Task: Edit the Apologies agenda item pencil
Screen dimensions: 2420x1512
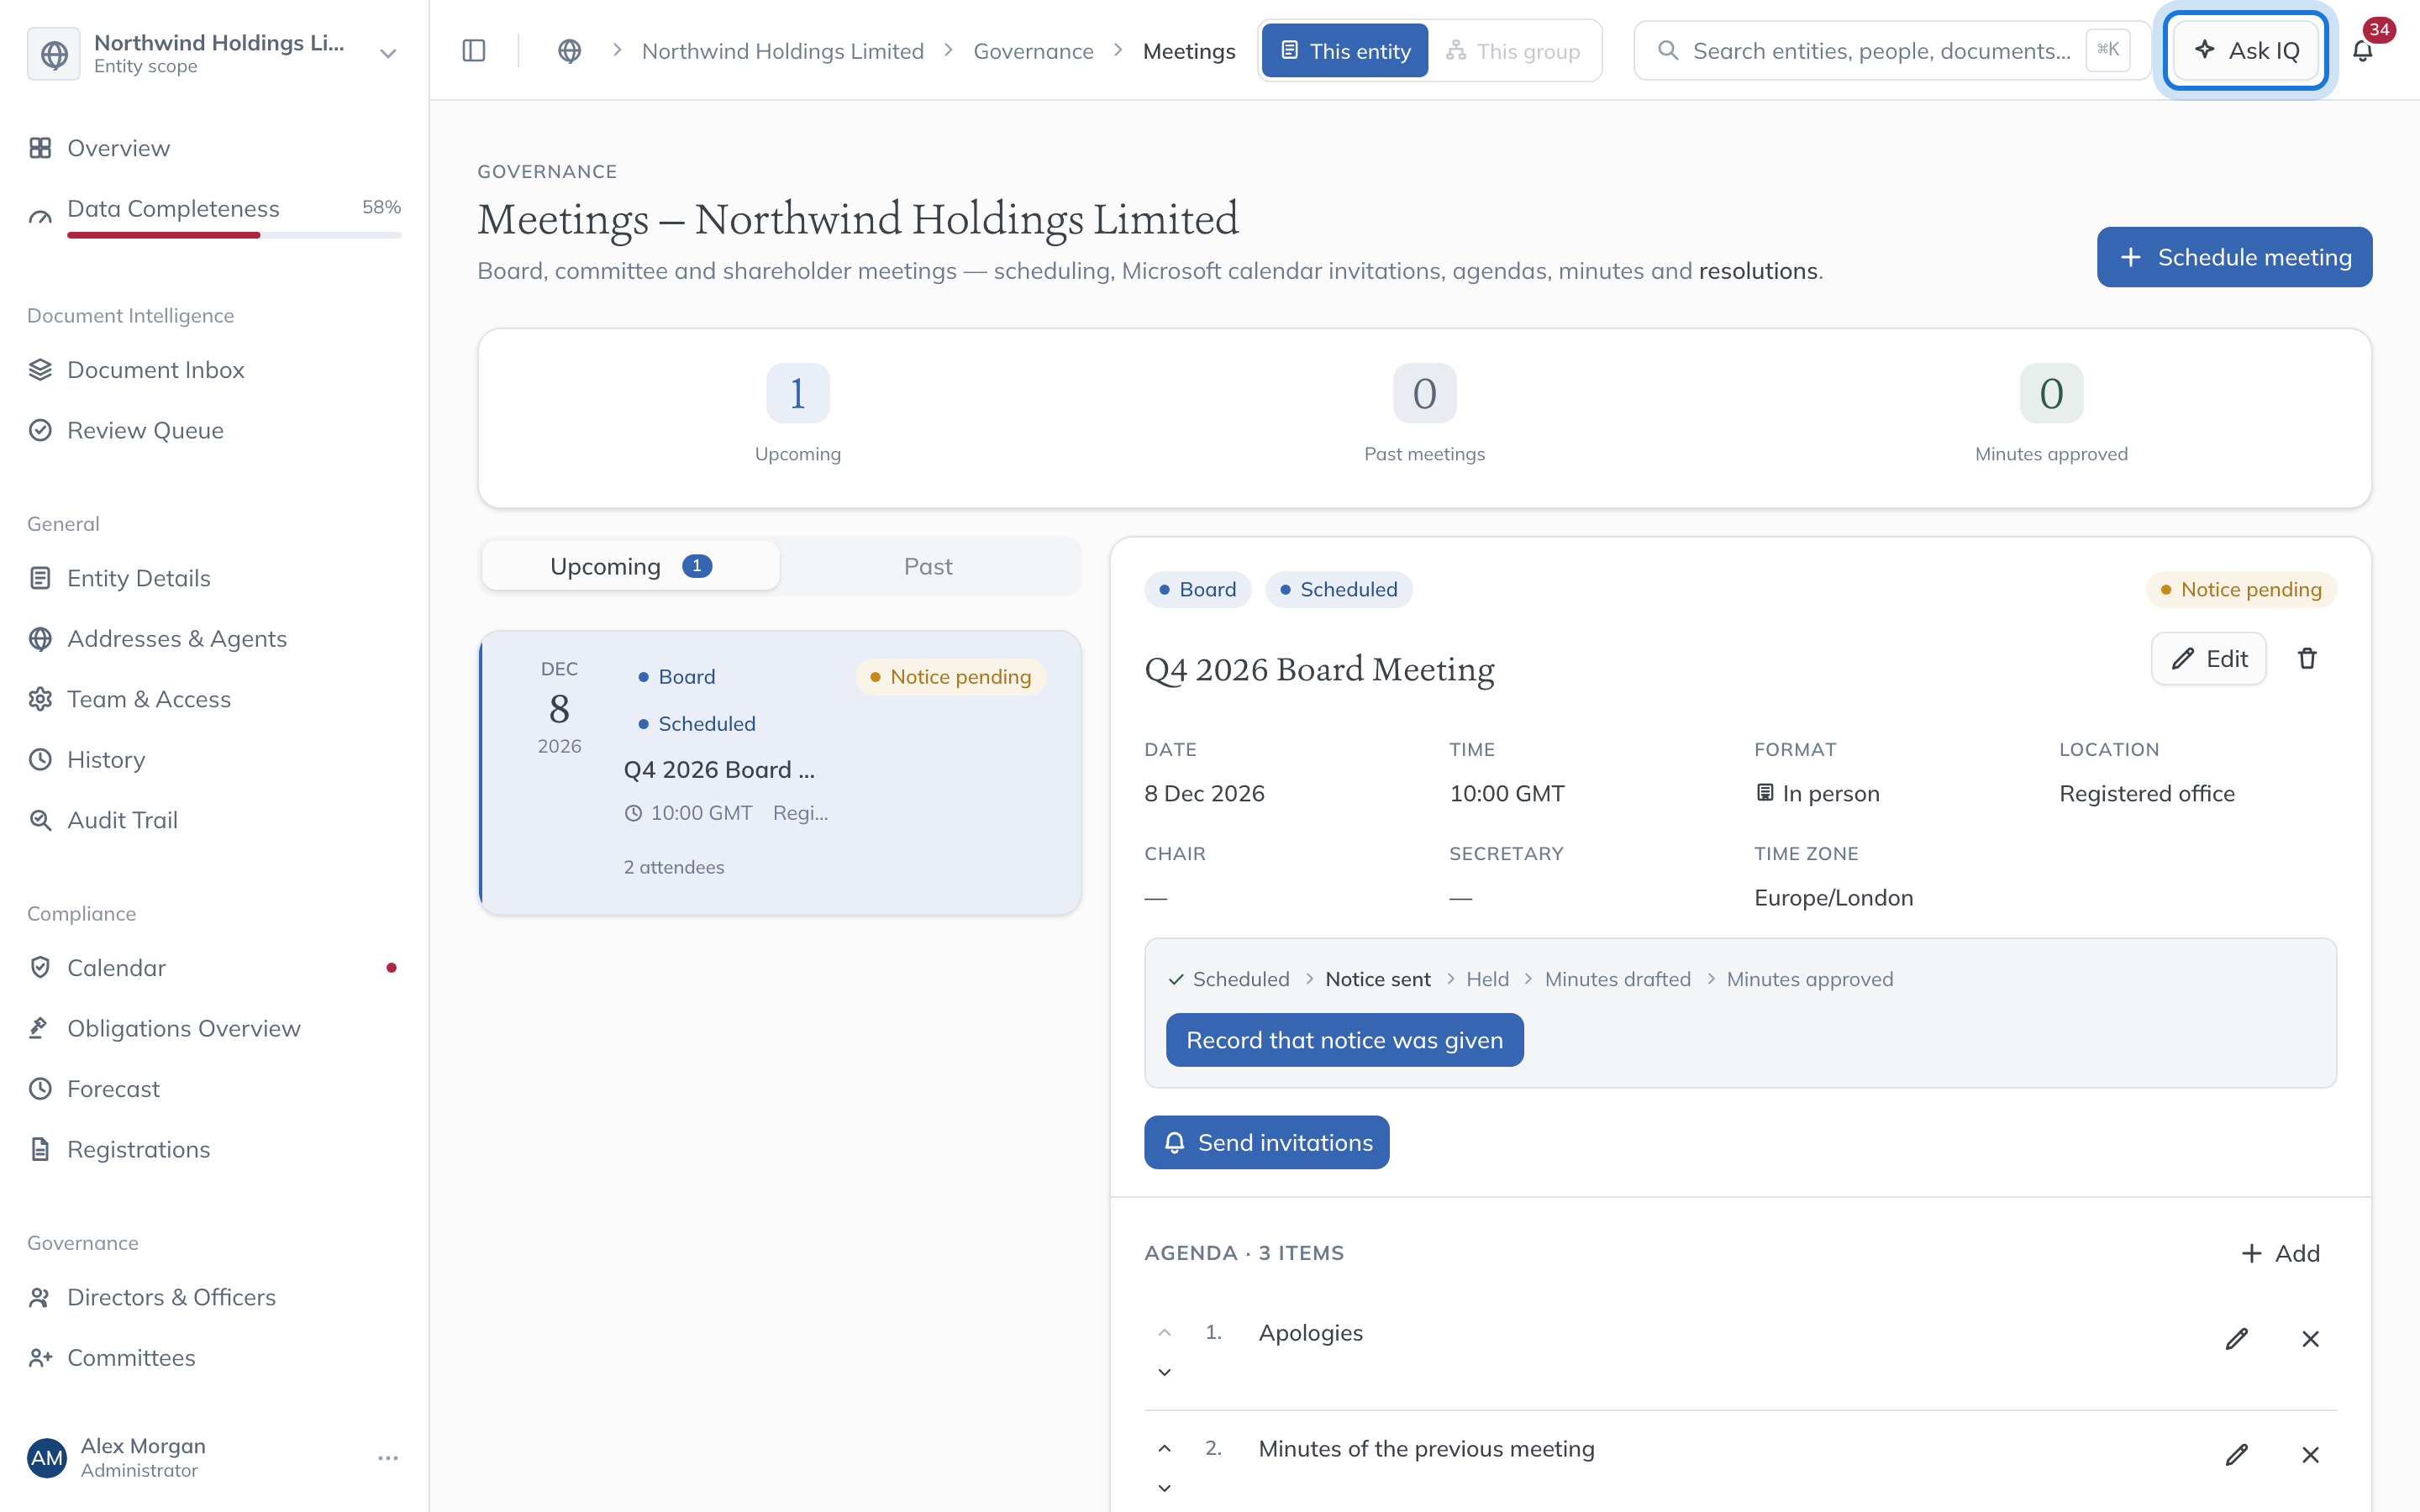Action: click(x=2236, y=1339)
